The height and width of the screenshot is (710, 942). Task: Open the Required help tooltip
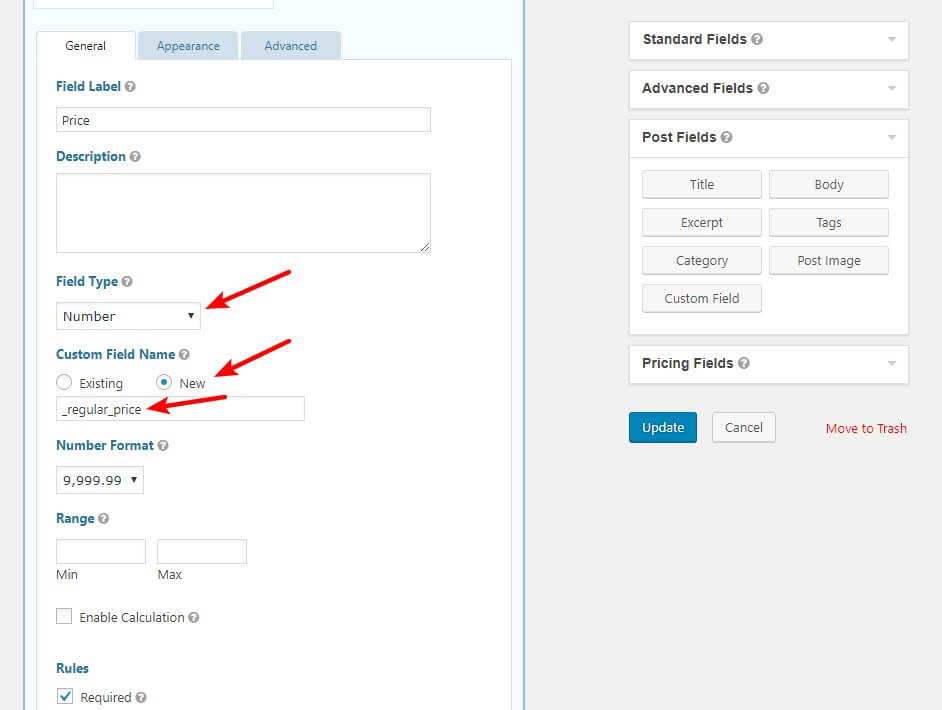(x=143, y=697)
